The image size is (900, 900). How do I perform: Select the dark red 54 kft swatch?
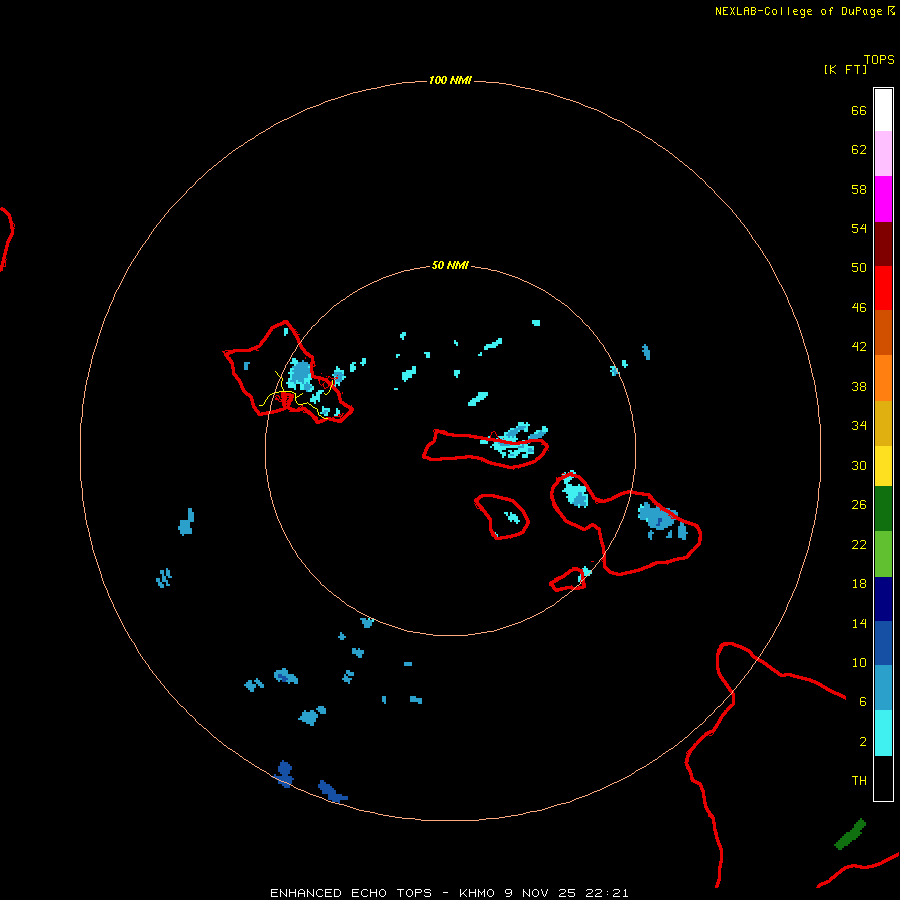(x=883, y=244)
